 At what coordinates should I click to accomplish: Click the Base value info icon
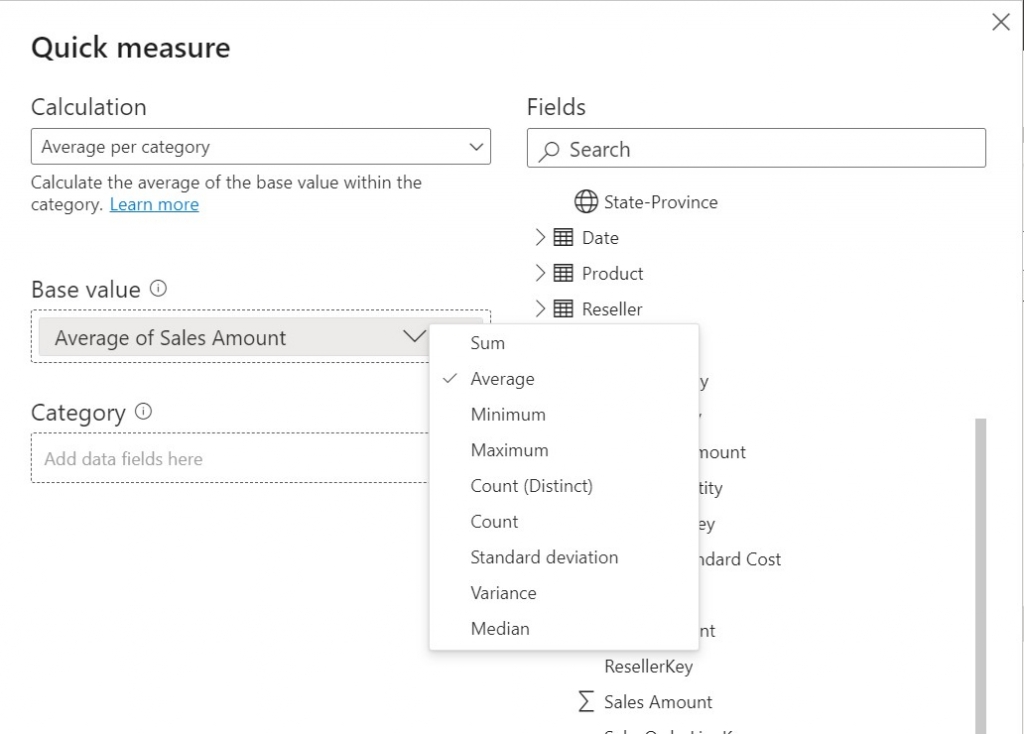[x=158, y=289]
